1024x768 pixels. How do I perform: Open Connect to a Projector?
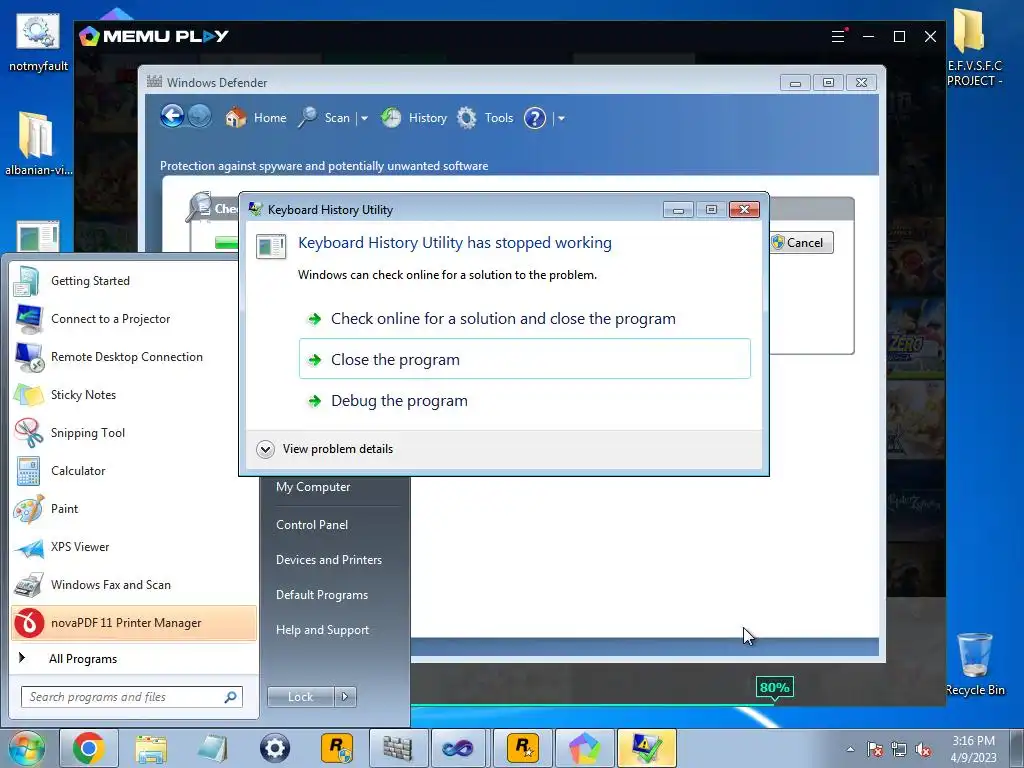[x=134, y=319]
